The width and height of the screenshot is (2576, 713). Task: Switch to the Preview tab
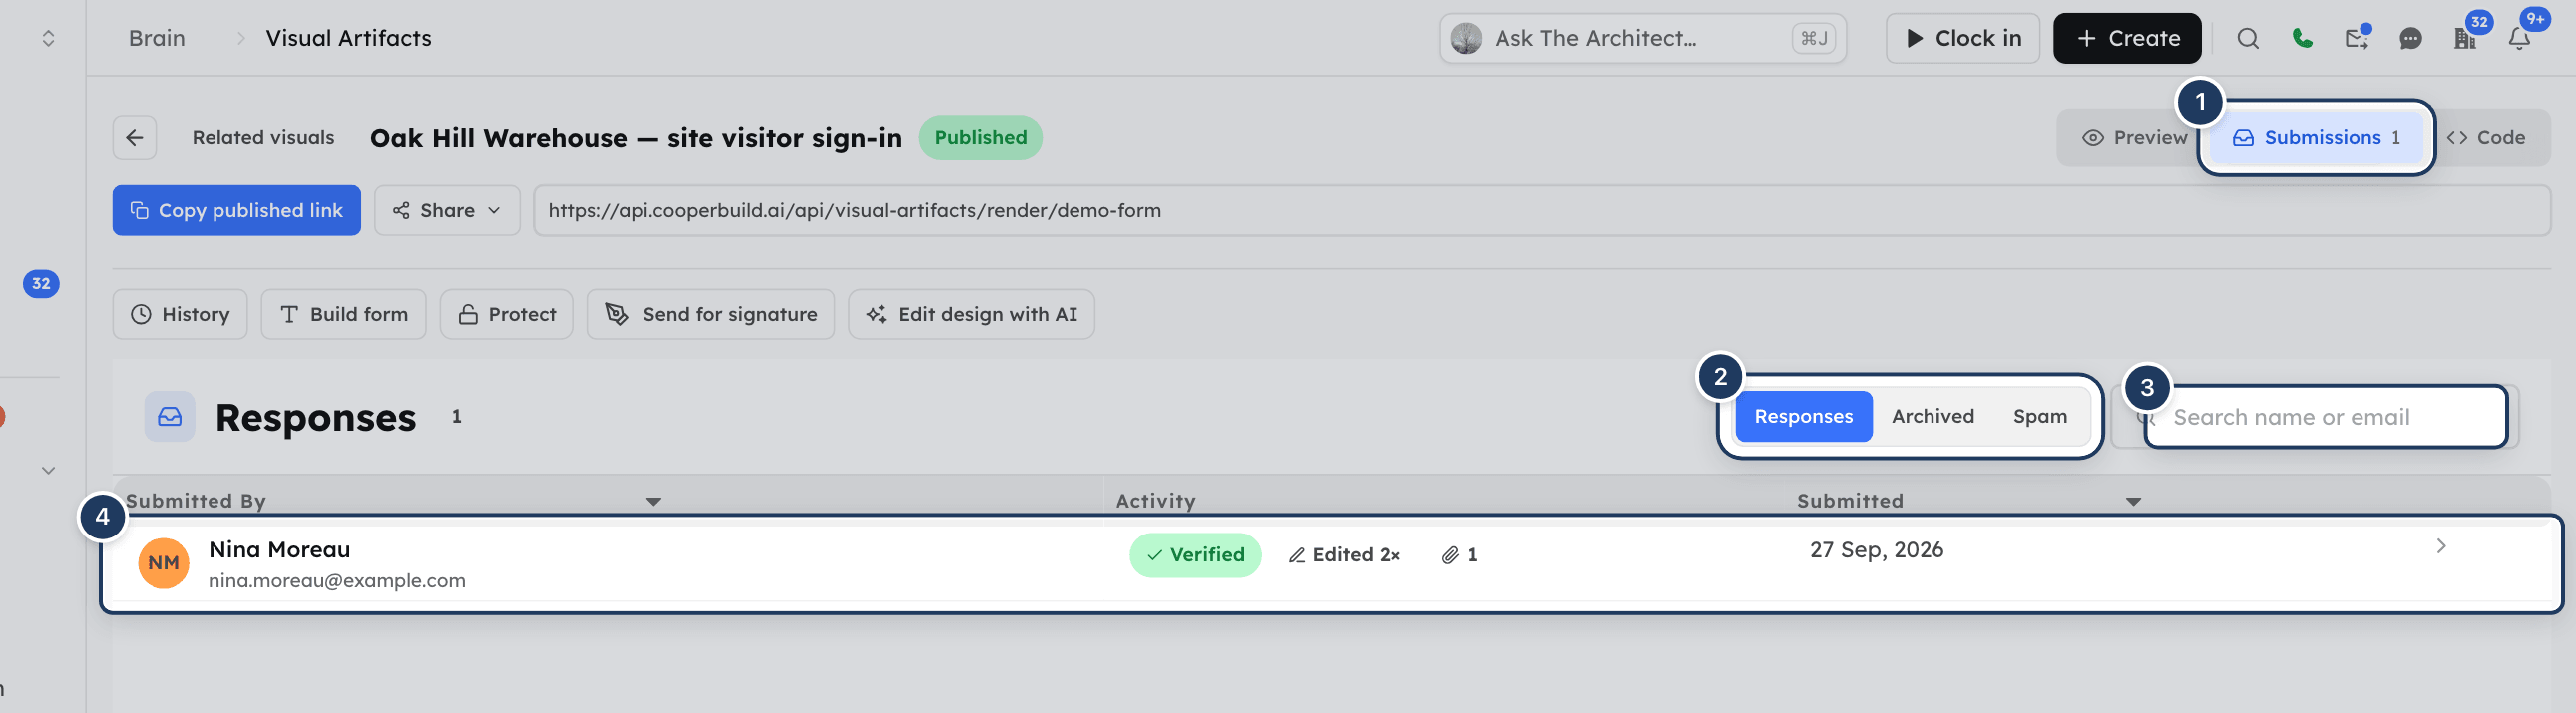tap(2134, 137)
